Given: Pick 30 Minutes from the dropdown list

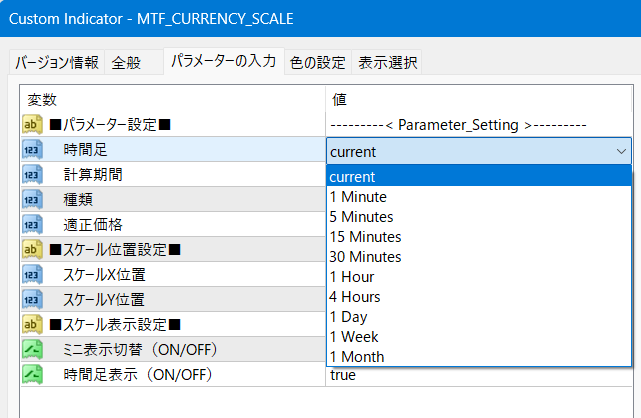Looking at the screenshot, I should (479, 257).
